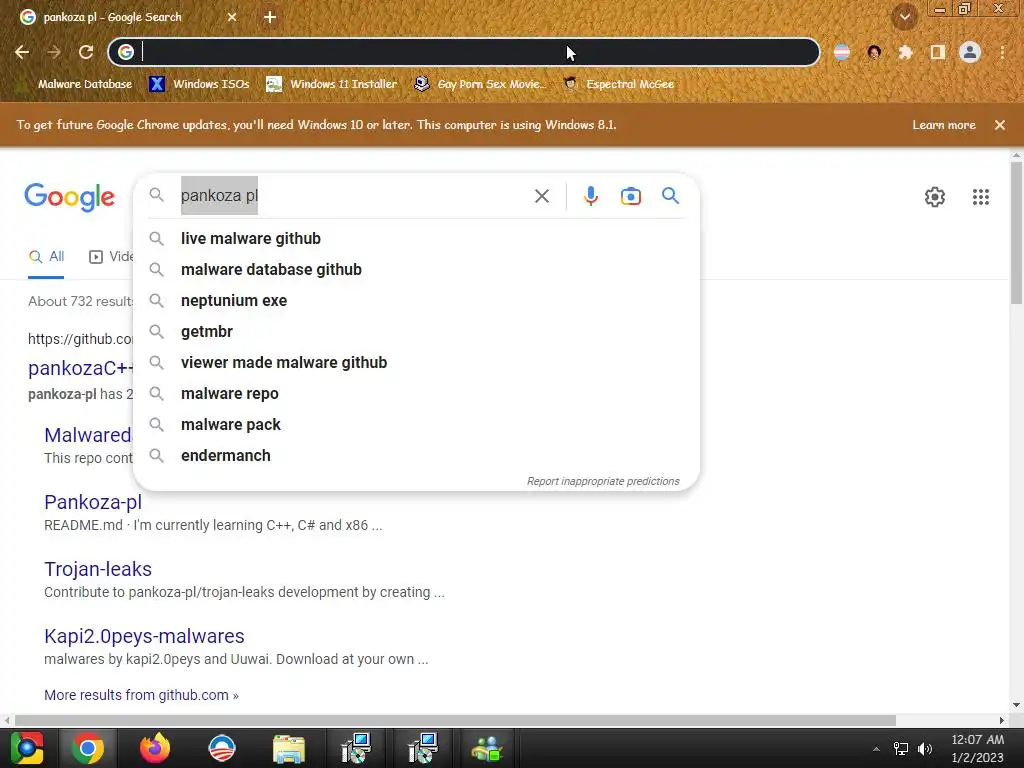Image resolution: width=1024 pixels, height=768 pixels.
Task: Clear the search box with X icon
Action: tap(541, 196)
